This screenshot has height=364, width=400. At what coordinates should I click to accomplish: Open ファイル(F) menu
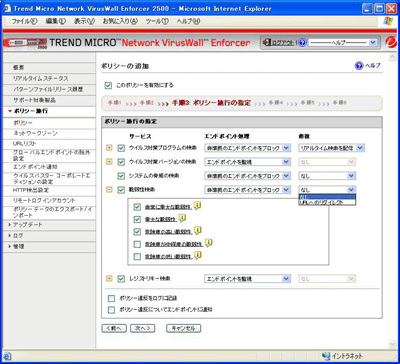[25, 21]
